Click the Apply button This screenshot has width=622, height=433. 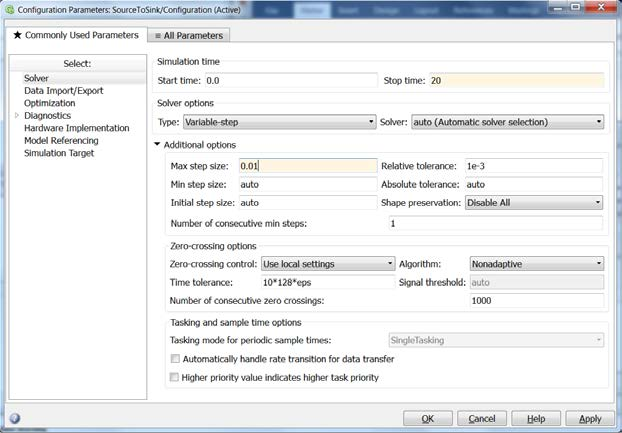pyautogui.click(x=589, y=418)
